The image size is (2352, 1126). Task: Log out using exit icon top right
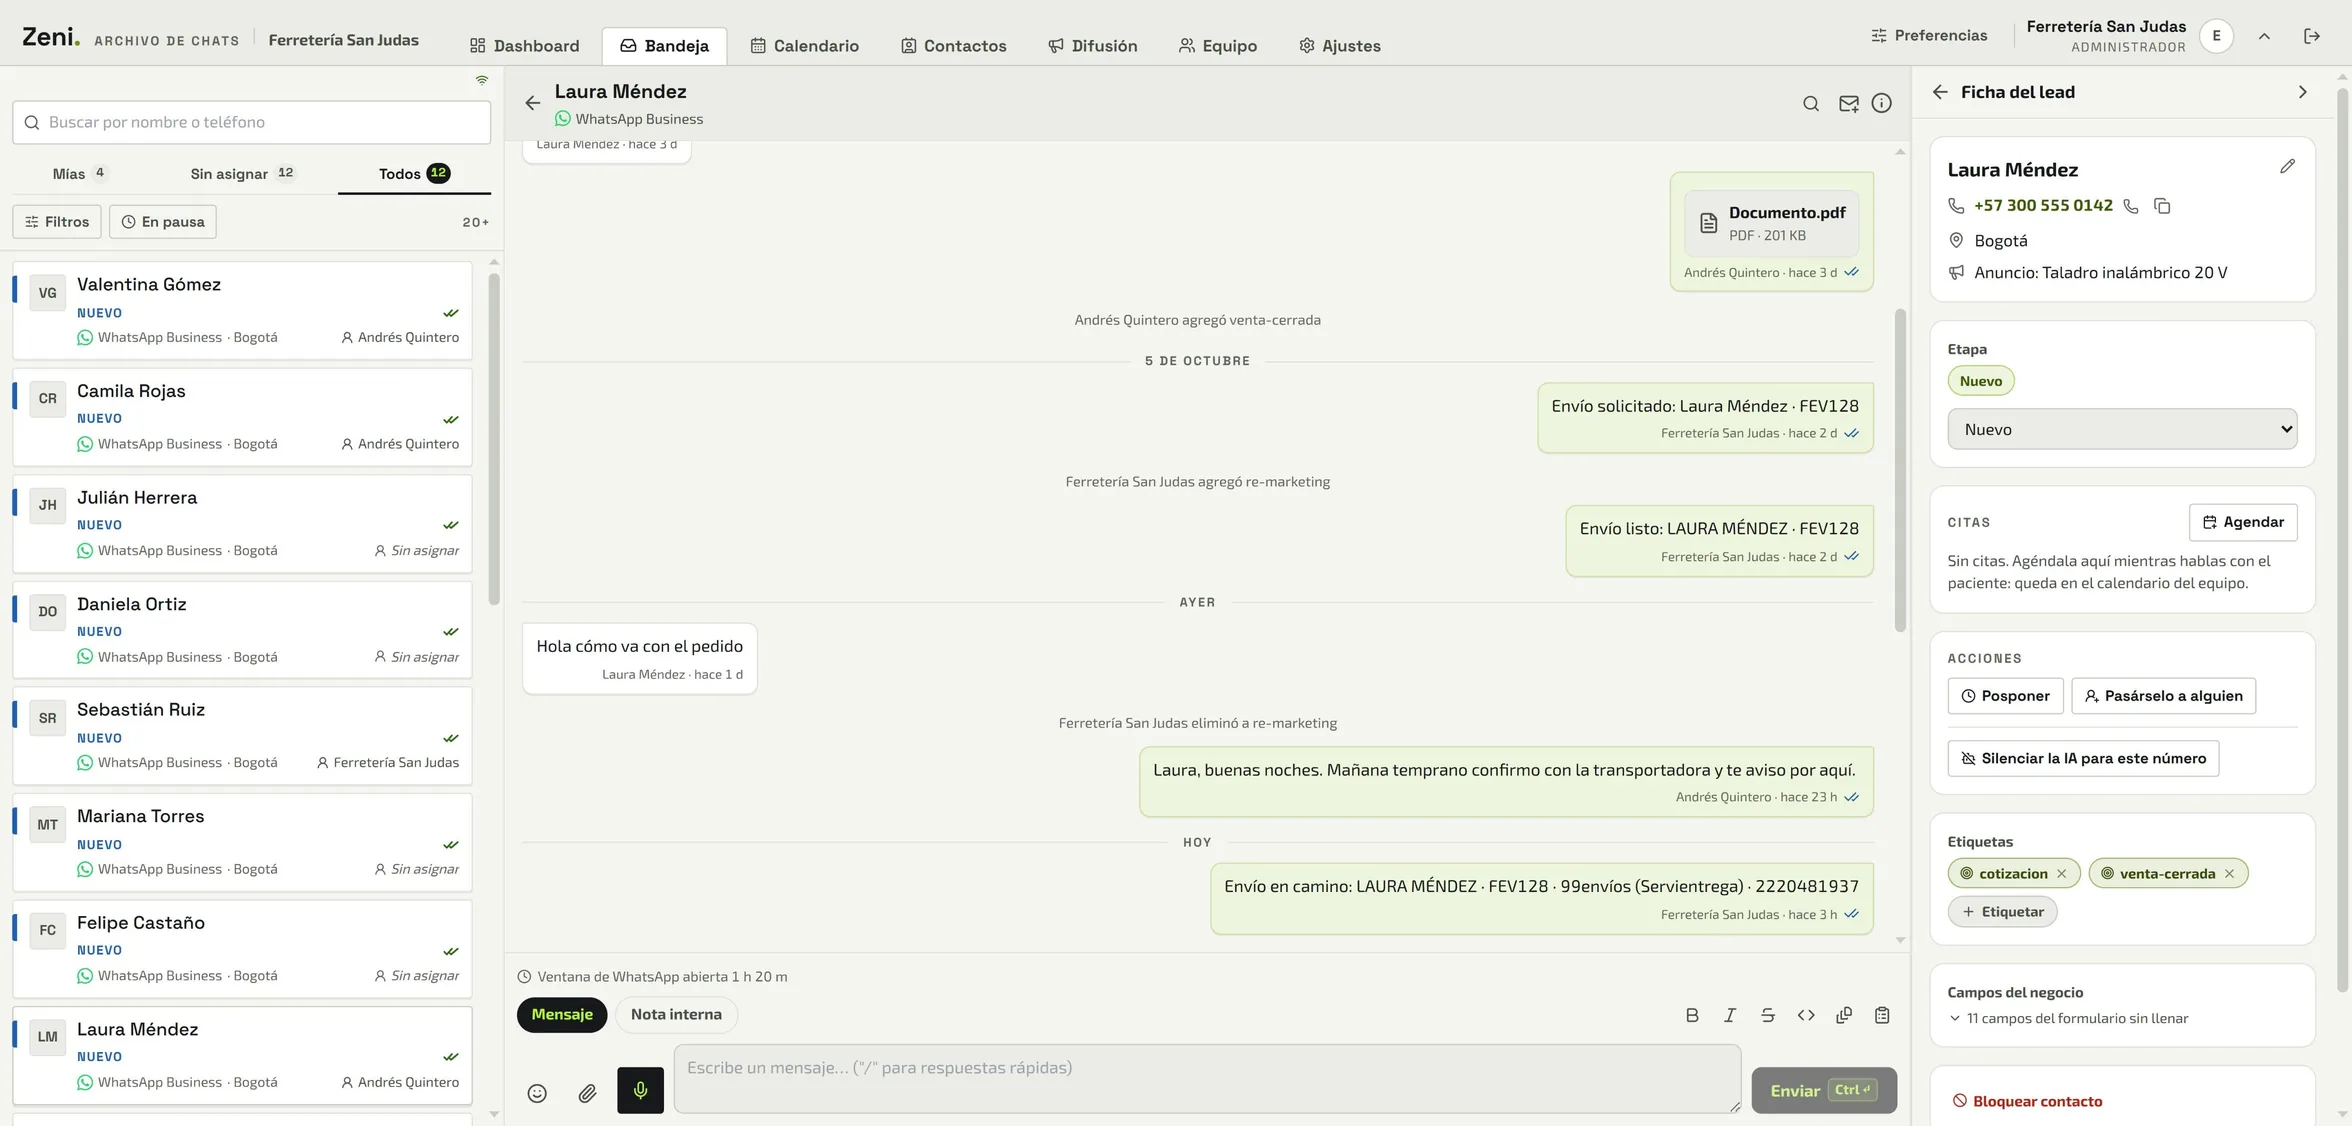tap(2312, 36)
